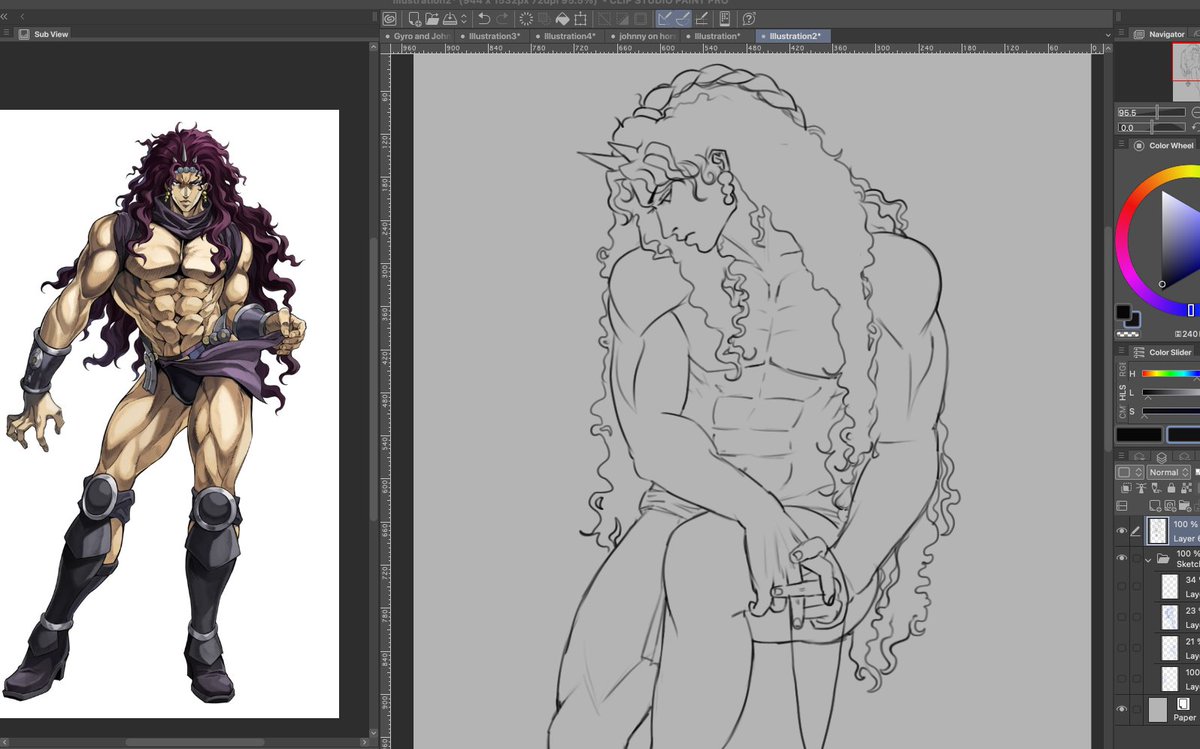Viewport: 1200px width, 749px height.
Task: Toggle Snap to Grid icon
Action: click(x=702, y=19)
